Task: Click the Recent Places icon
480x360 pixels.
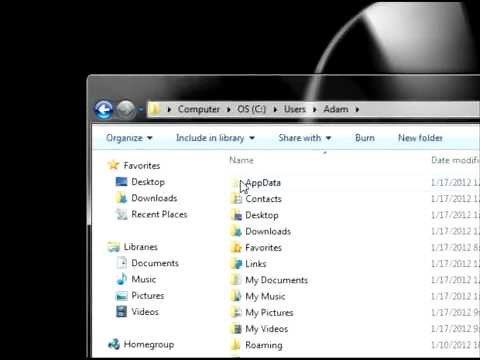Action: point(121,214)
